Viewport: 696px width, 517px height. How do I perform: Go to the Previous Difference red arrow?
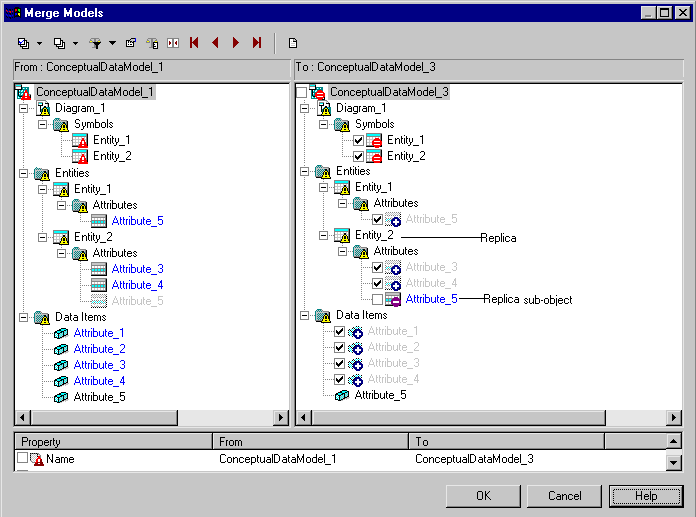215,43
